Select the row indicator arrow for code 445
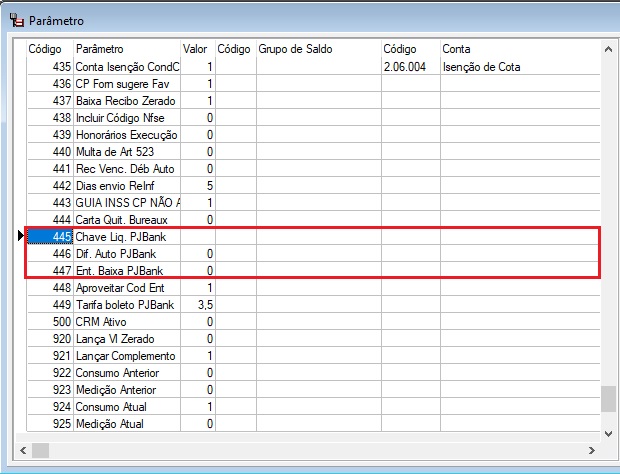The height and width of the screenshot is (474, 620). 21,236
